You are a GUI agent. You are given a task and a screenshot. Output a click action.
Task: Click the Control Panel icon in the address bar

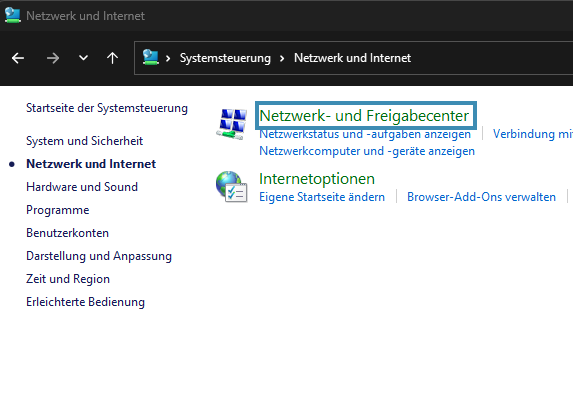click(x=150, y=57)
